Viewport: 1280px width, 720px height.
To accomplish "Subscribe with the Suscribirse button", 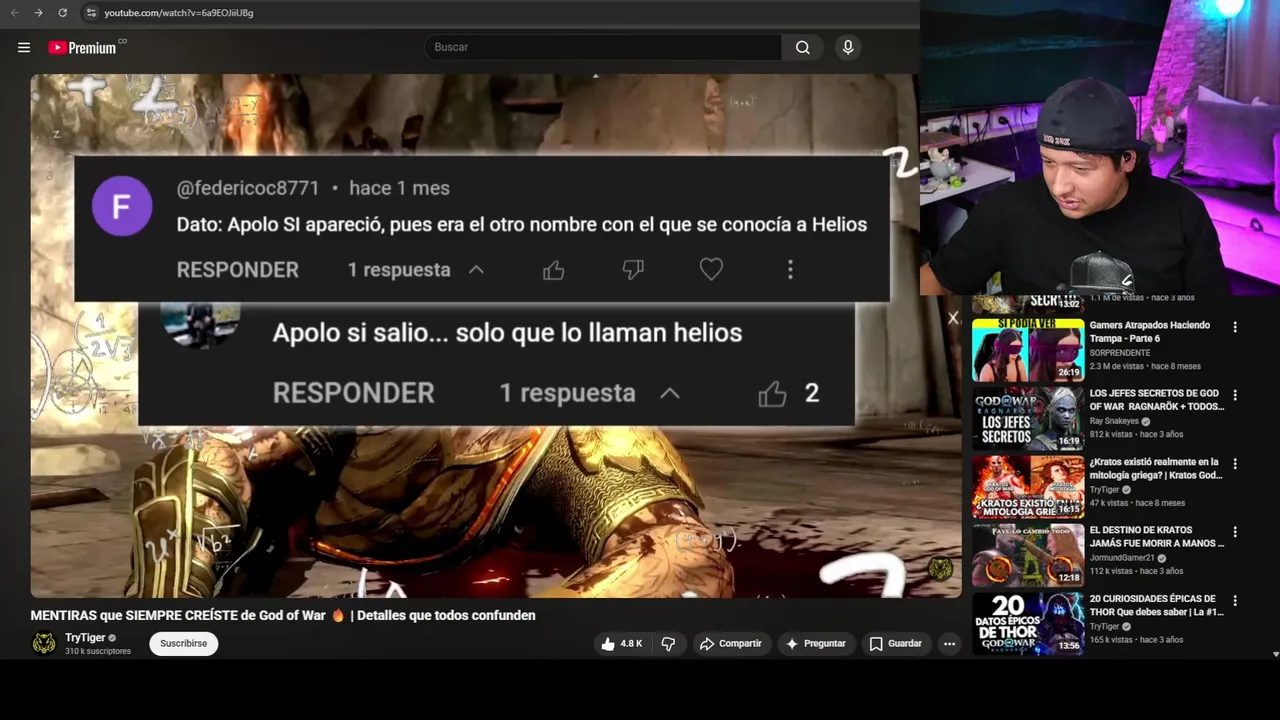I will coord(183,643).
